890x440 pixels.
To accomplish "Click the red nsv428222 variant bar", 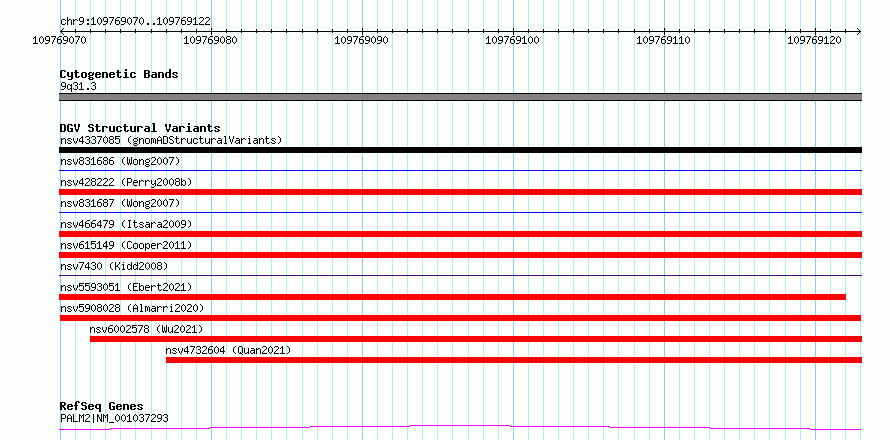I will 460,192.
